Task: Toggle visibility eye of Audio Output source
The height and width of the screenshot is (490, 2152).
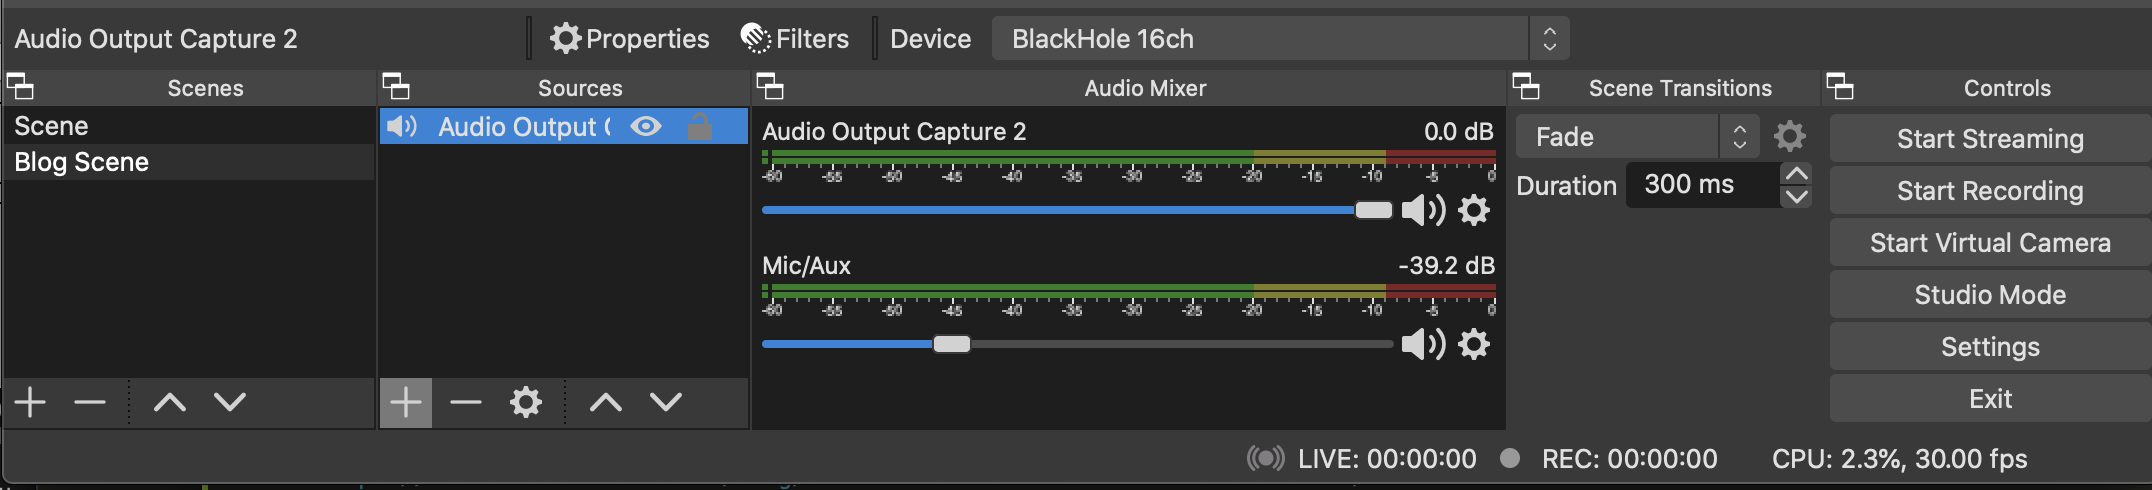Action: point(646,127)
